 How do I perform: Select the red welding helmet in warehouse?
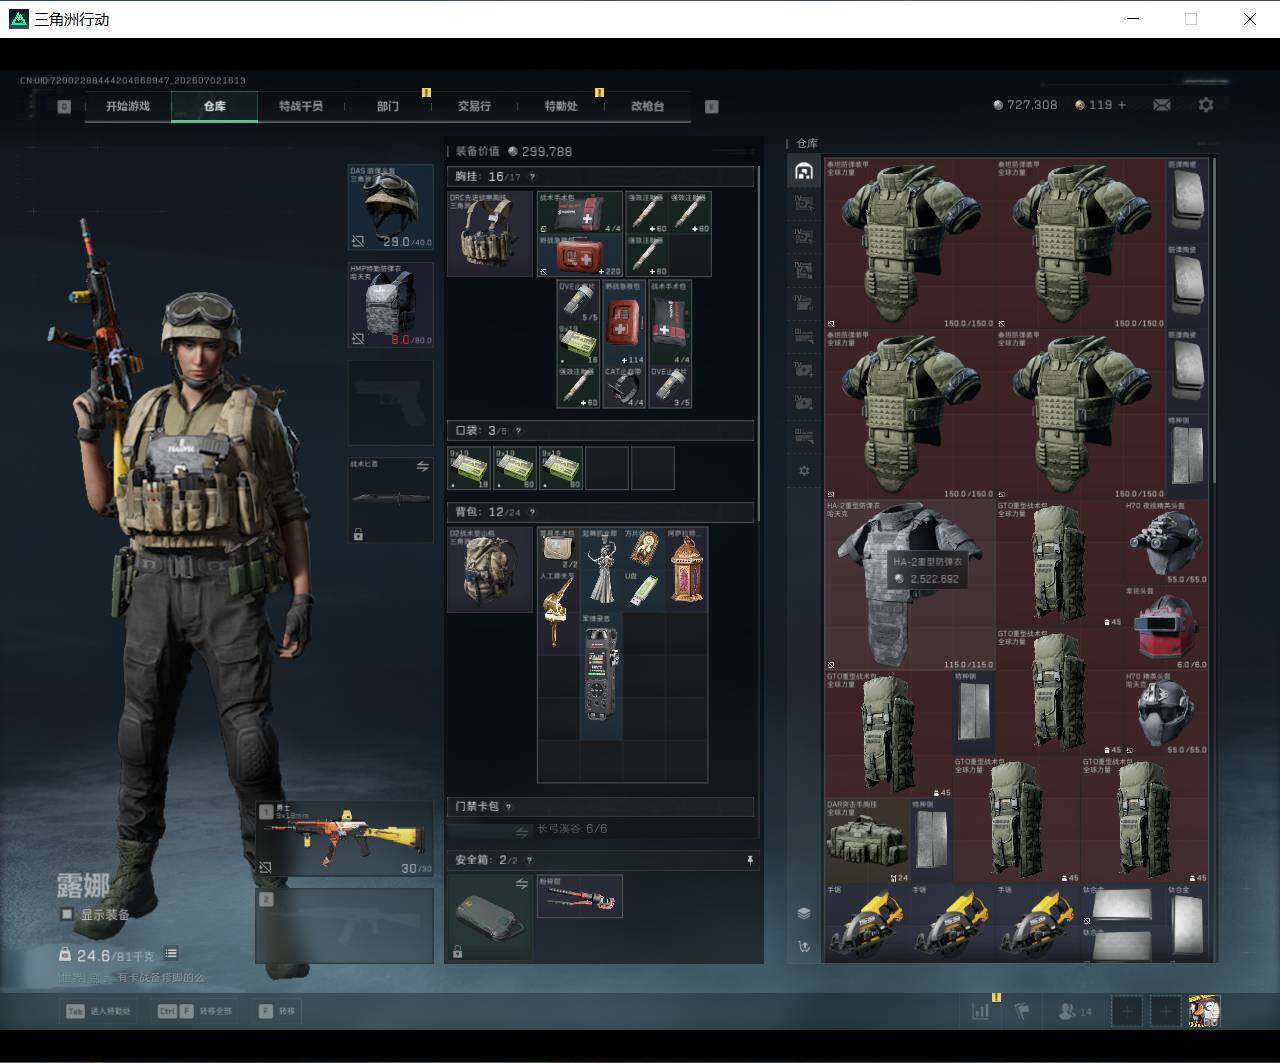[1167, 628]
